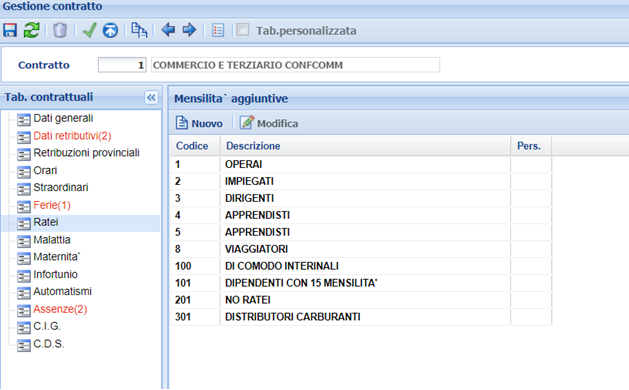Click the green Refresh arrows icon
The width and height of the screenshot is (629, 390).
point(31,30)
